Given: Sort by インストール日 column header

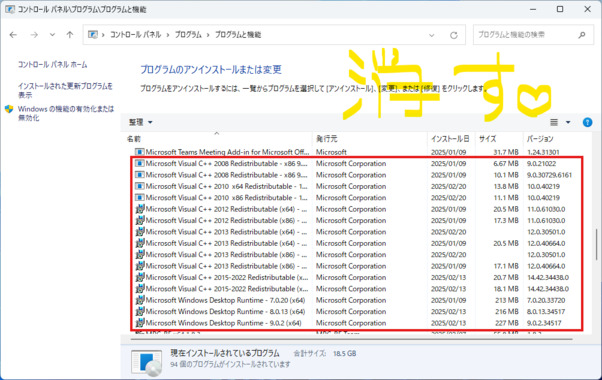Looking at the screenshot, I should pos(451,139).
